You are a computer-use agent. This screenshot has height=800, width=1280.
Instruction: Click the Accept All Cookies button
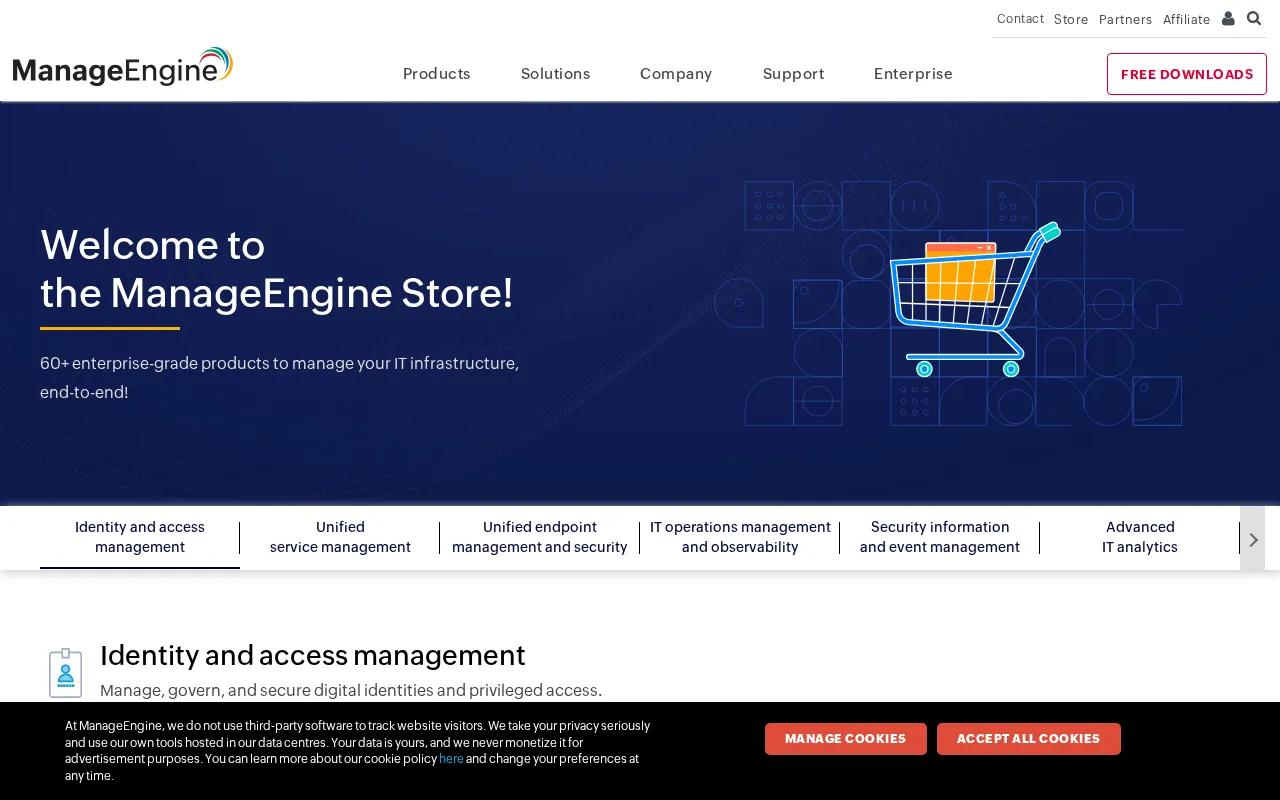point(1028,739)
